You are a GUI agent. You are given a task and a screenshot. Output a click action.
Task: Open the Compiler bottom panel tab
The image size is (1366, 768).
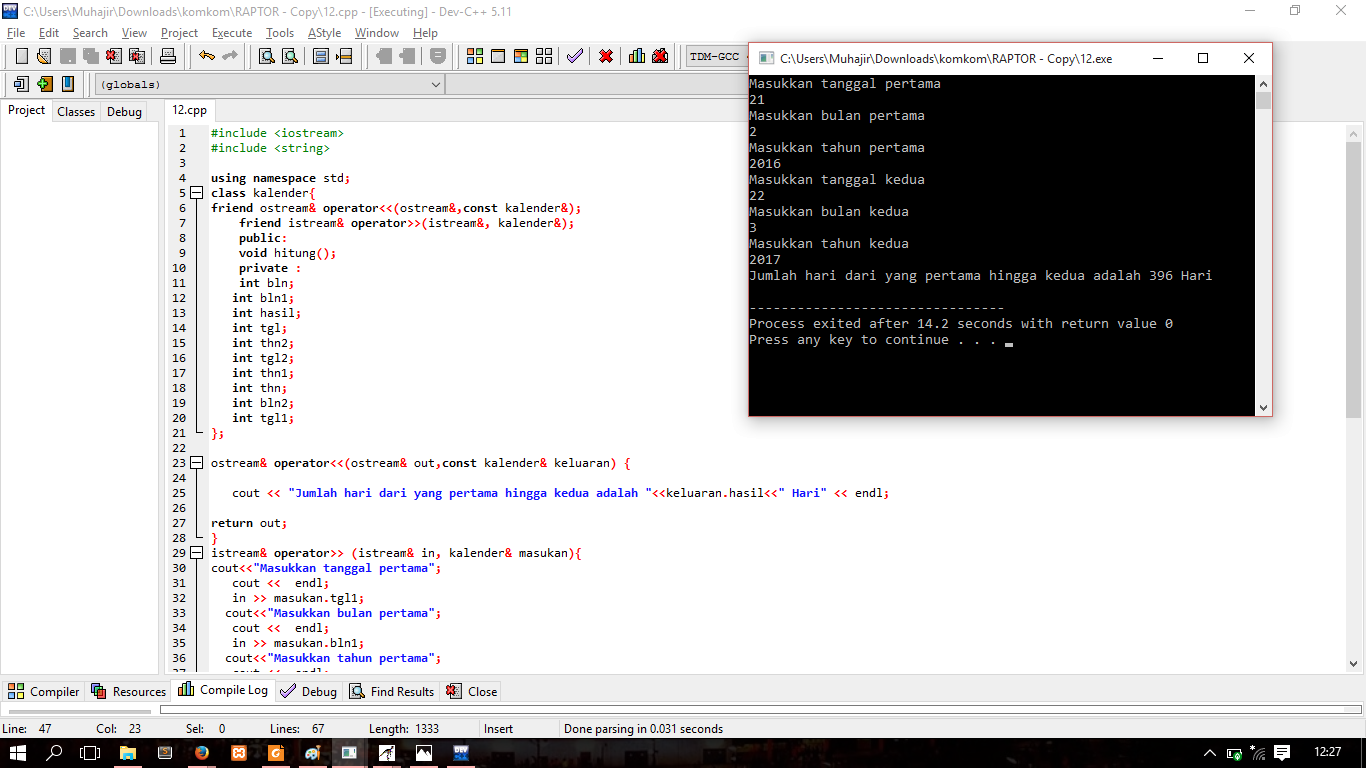[x=44, y=691]
